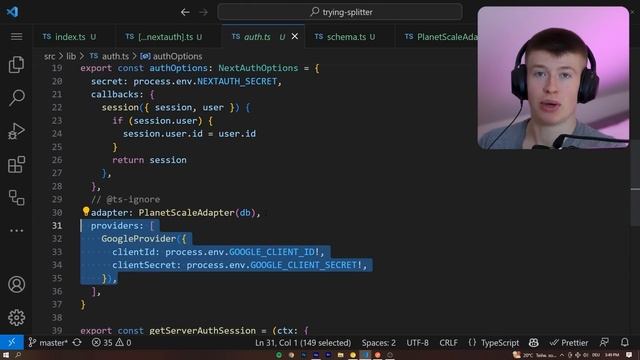This screenshot has width=640, height=360.
Task: Open Problems showing 35 errors
Action: [111, 342]
